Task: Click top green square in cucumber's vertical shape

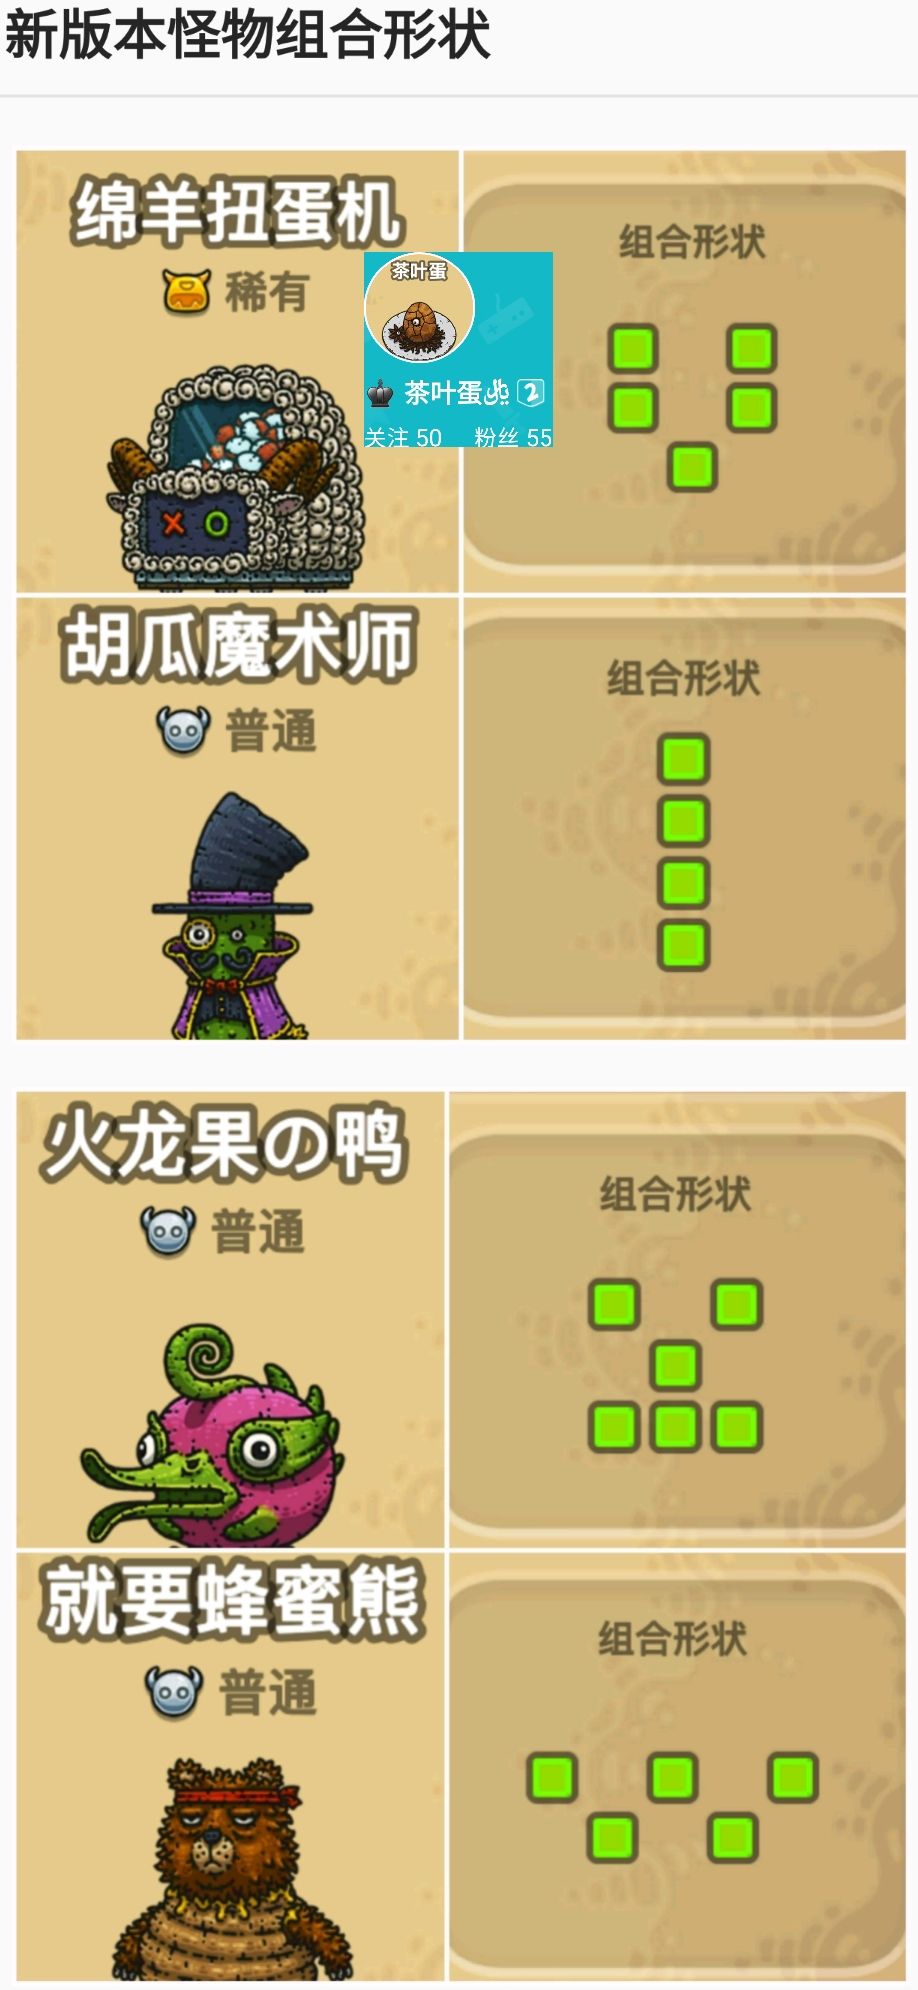Action: point(684,759)
